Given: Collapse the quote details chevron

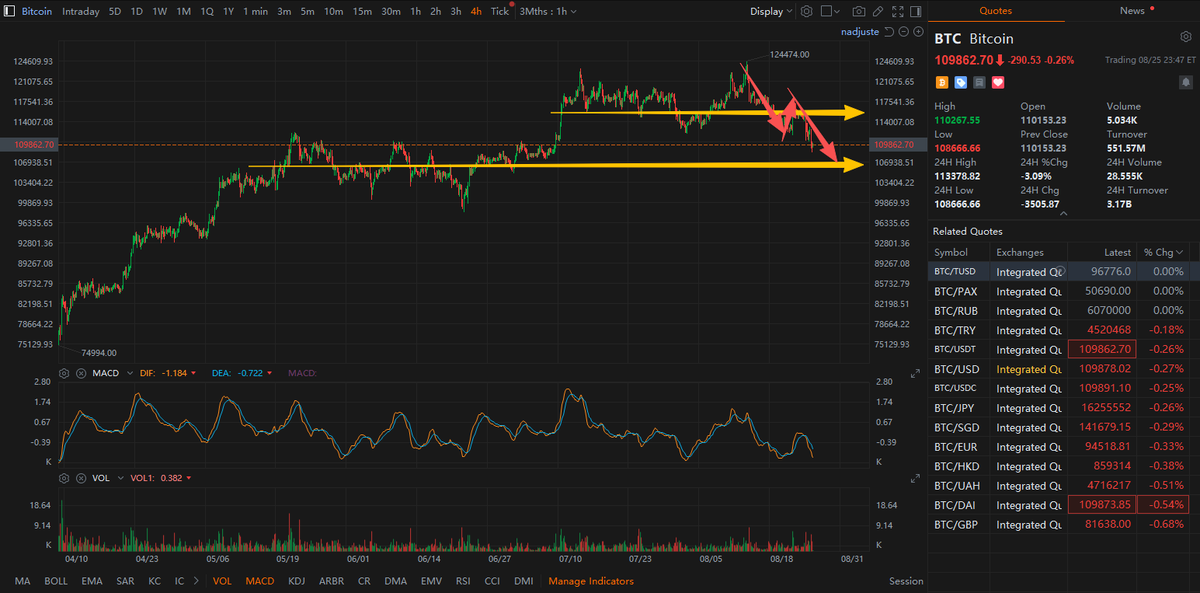Looking at the screenshot, I should 1064,213.
